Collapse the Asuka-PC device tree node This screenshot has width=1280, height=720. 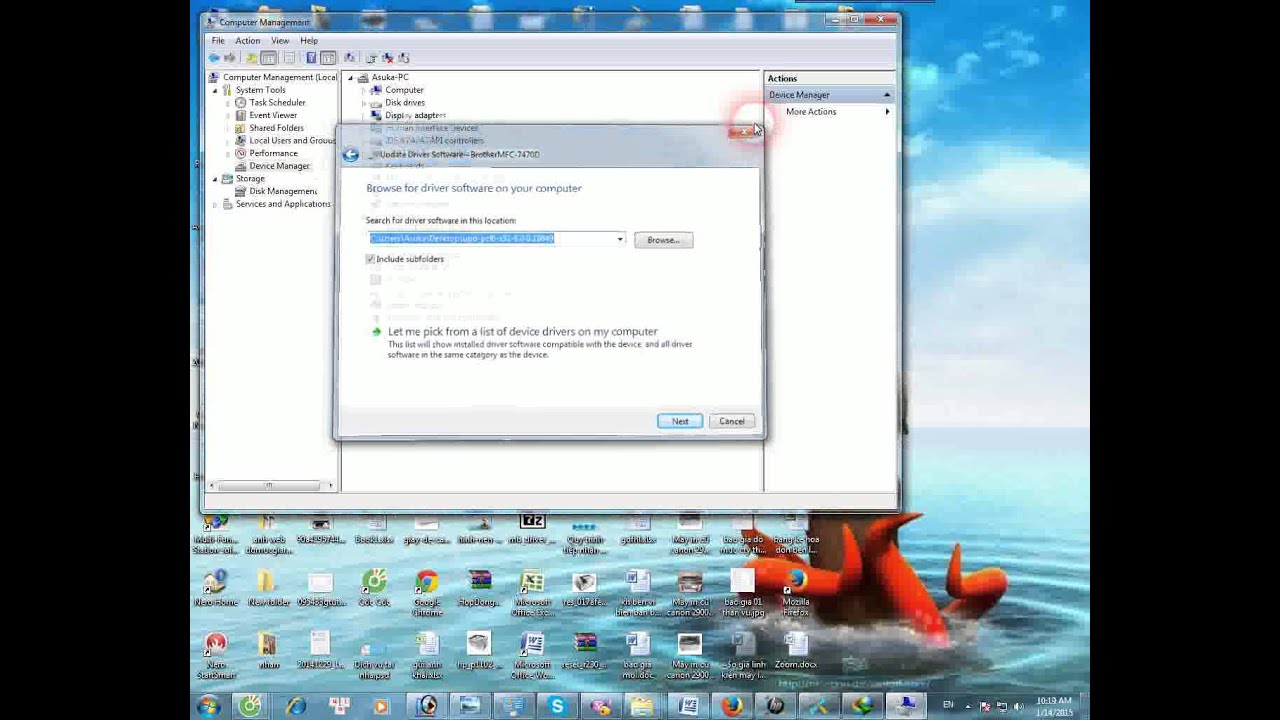click(x=350, y=78)
